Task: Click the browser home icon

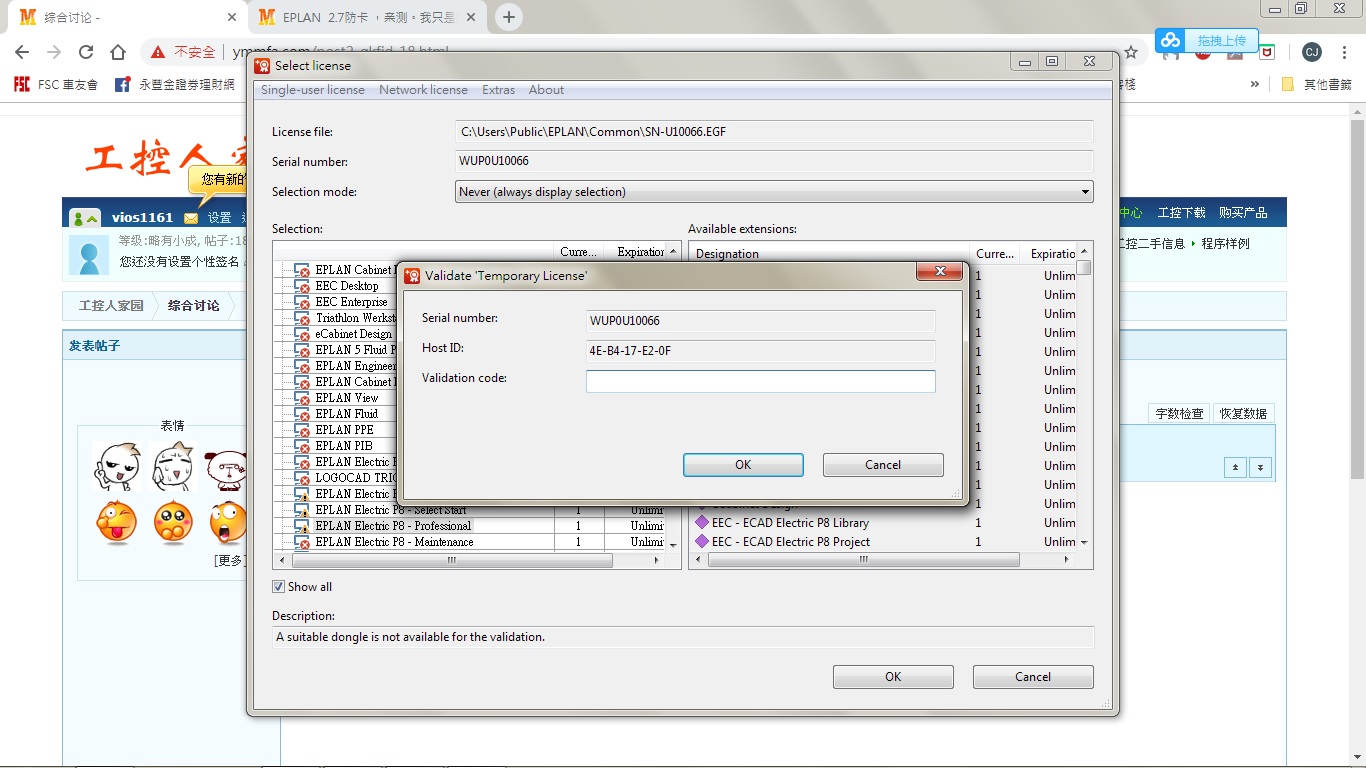Action: 118,52
